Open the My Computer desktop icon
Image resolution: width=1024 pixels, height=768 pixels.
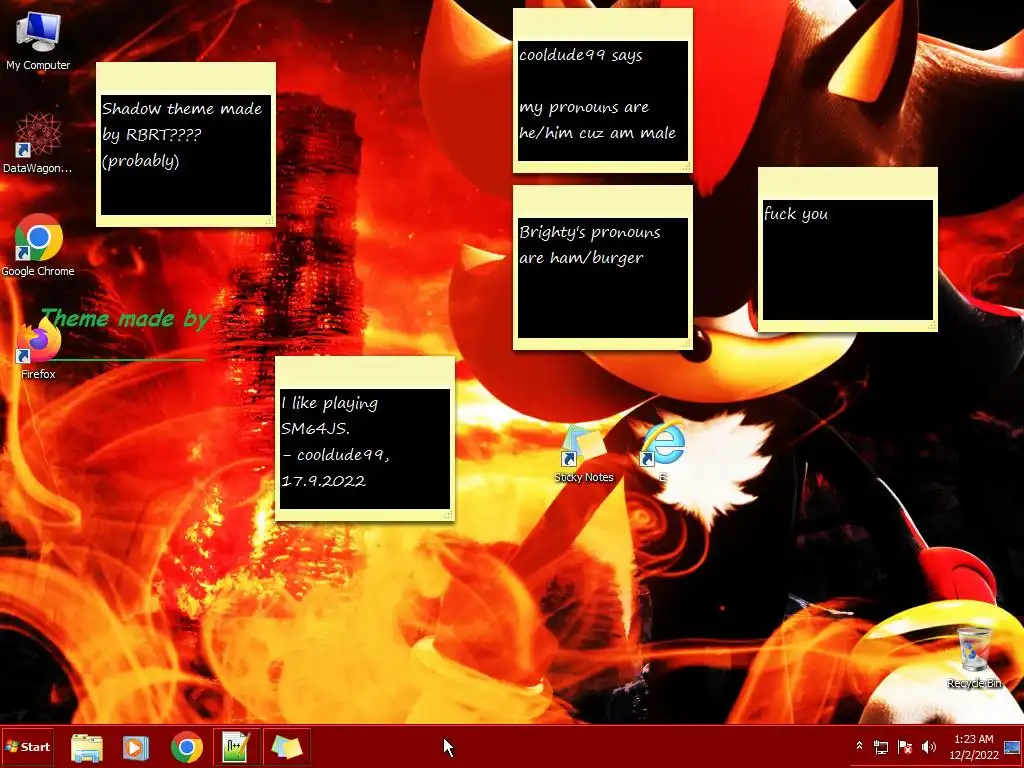click(38, 40)
